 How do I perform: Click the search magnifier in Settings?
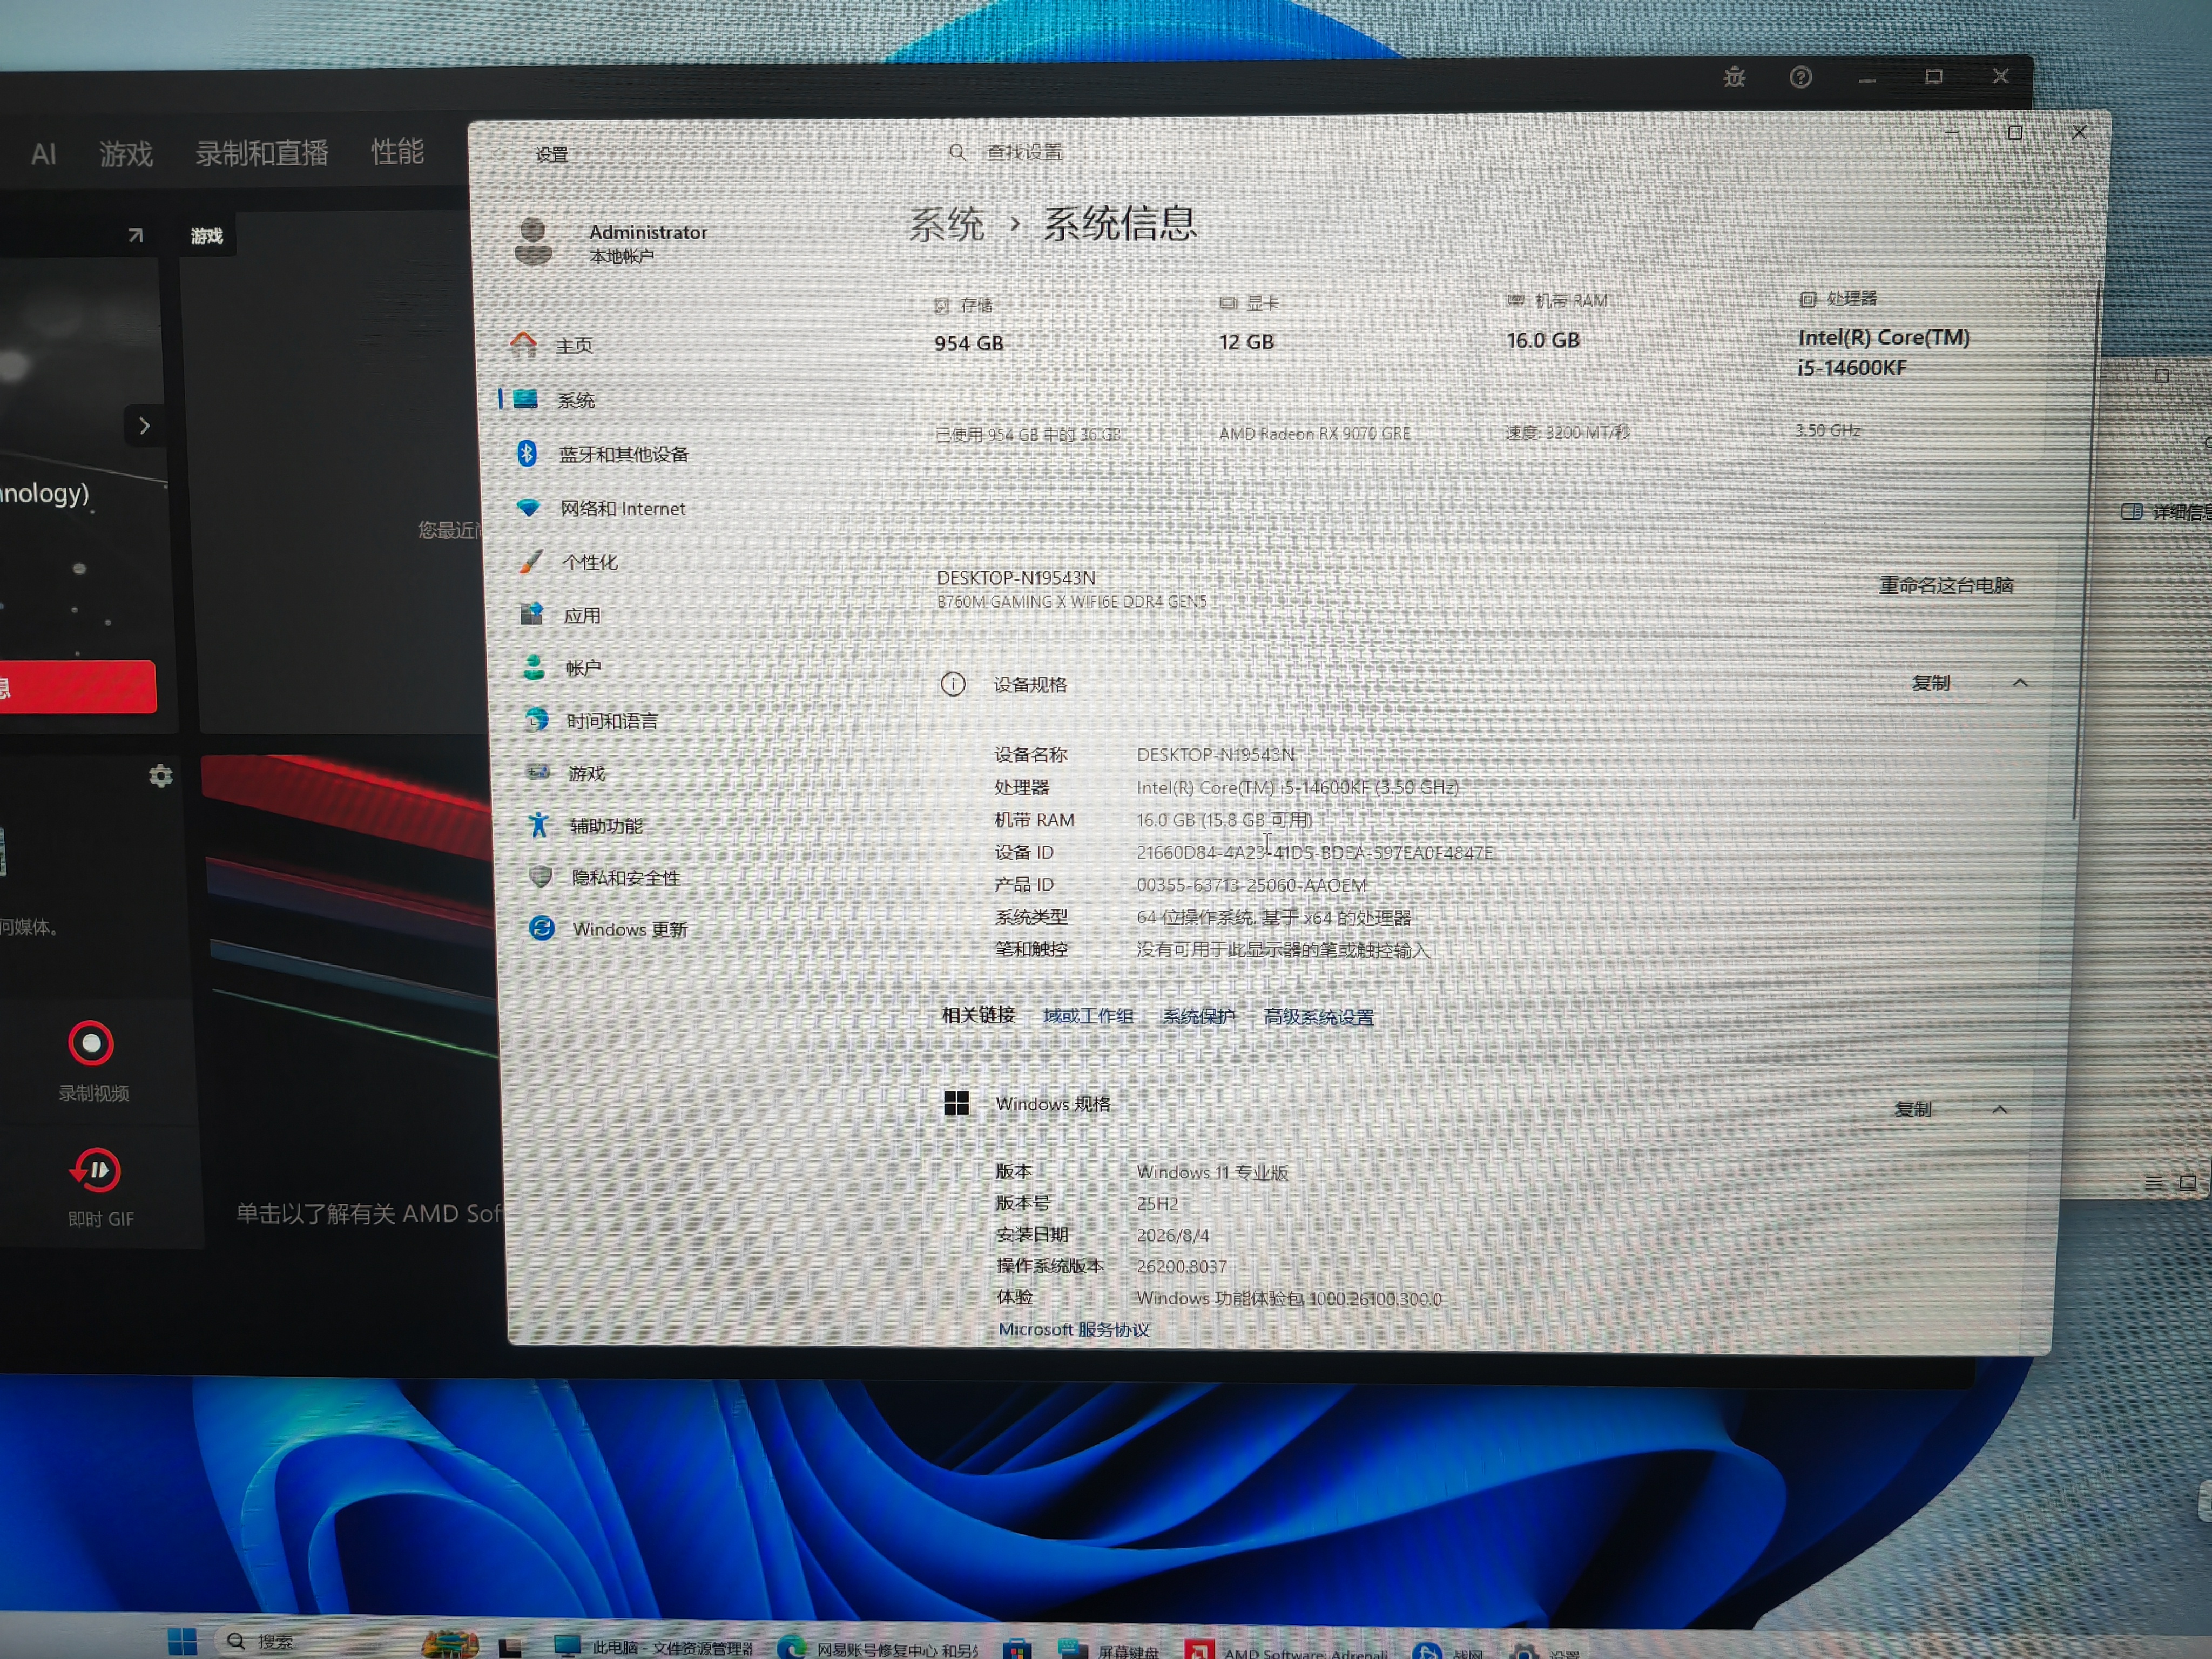pyautogui.click(x=957, y=152)
